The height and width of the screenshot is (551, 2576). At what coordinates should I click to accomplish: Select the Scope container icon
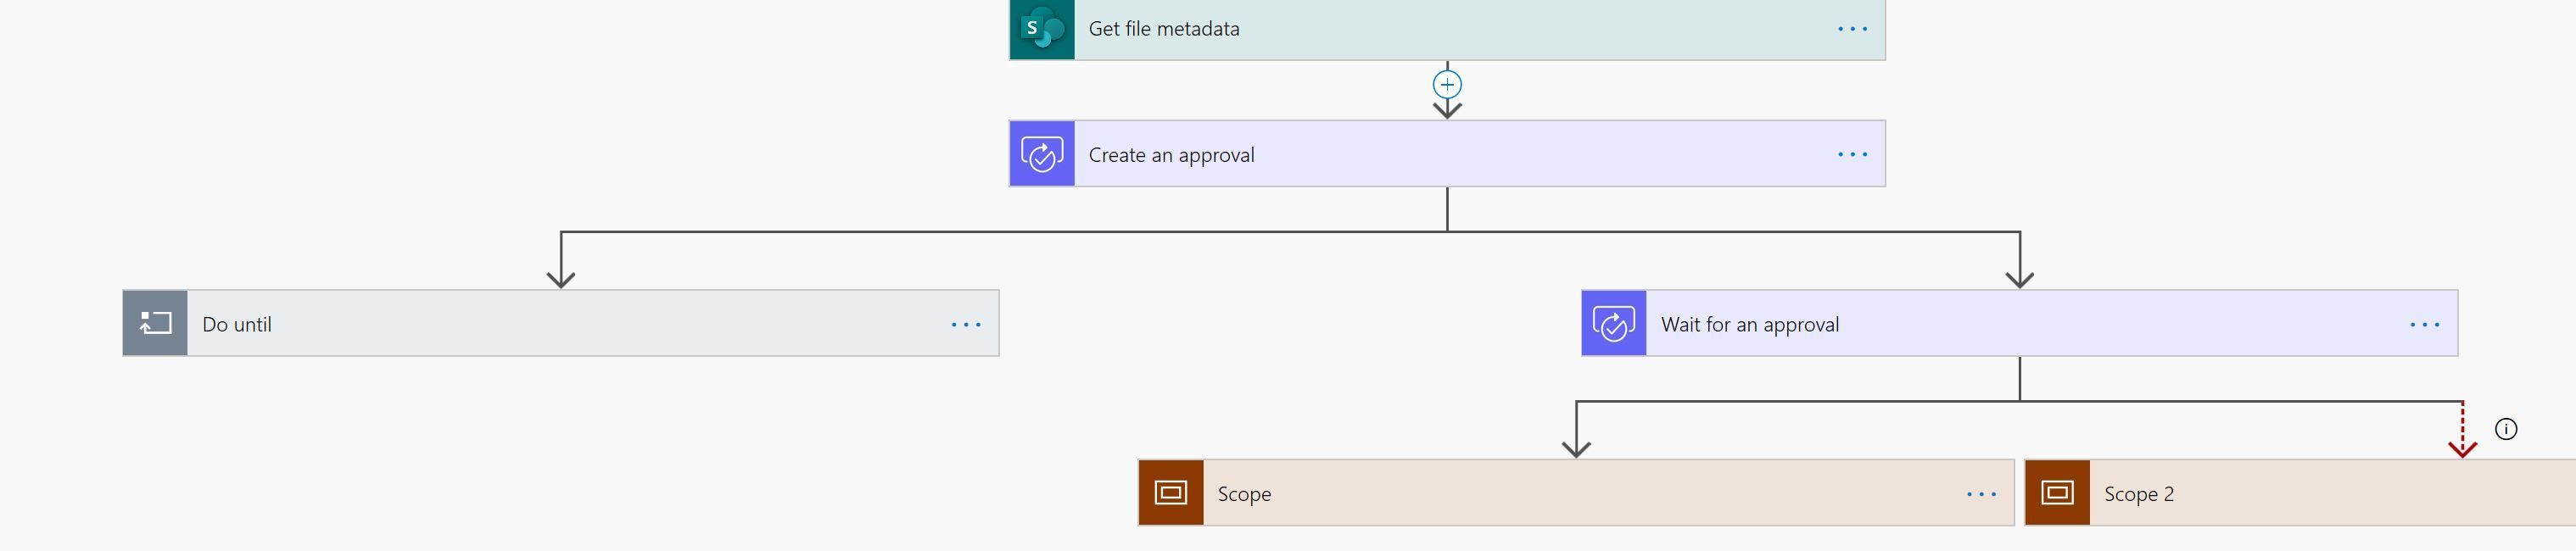click(1170, 492)
